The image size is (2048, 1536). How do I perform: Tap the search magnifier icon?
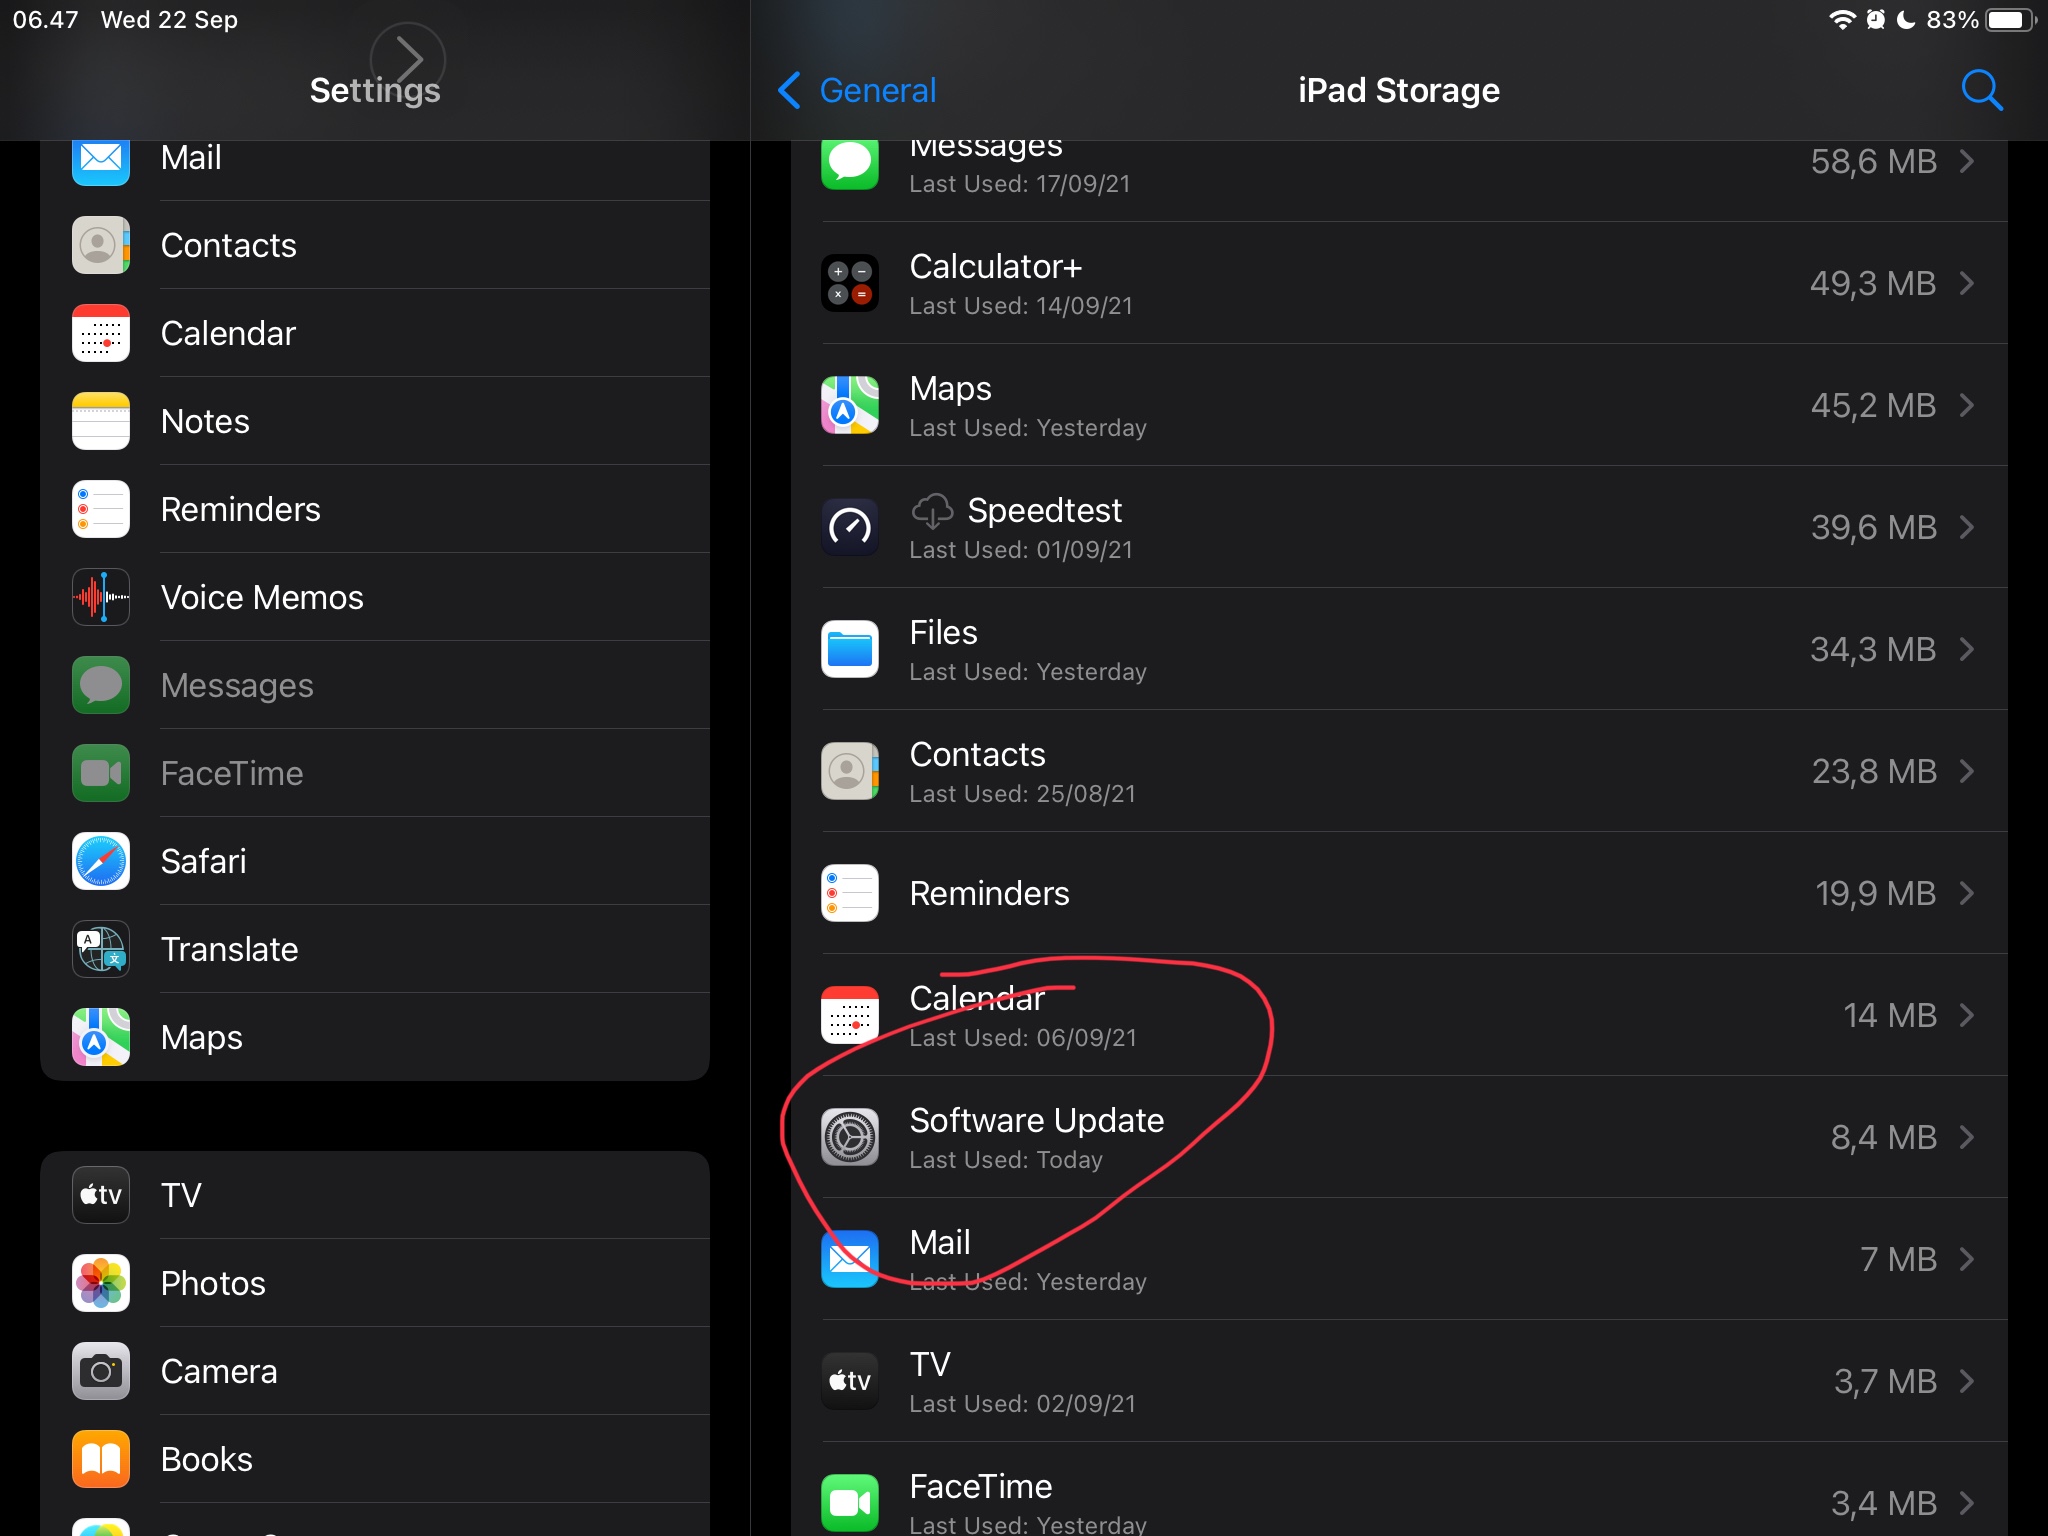coord(1981,90)
